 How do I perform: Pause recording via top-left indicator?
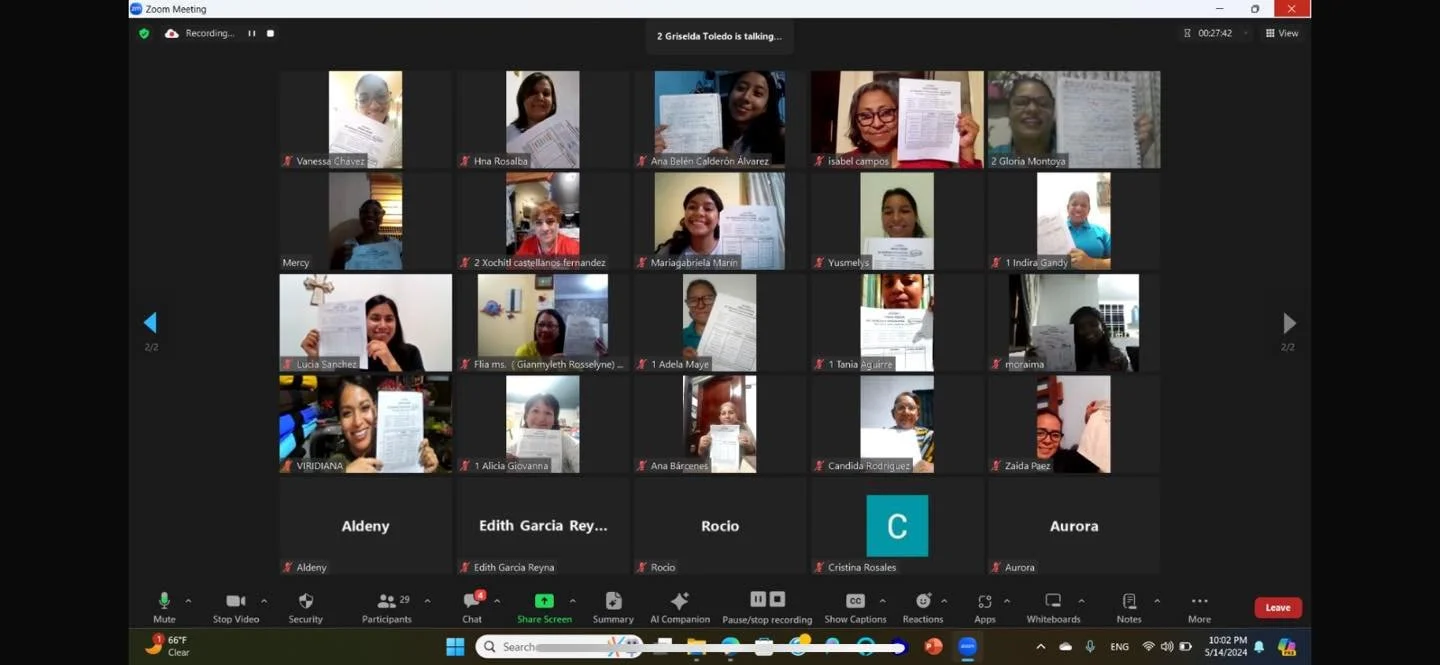click(252, 33)
